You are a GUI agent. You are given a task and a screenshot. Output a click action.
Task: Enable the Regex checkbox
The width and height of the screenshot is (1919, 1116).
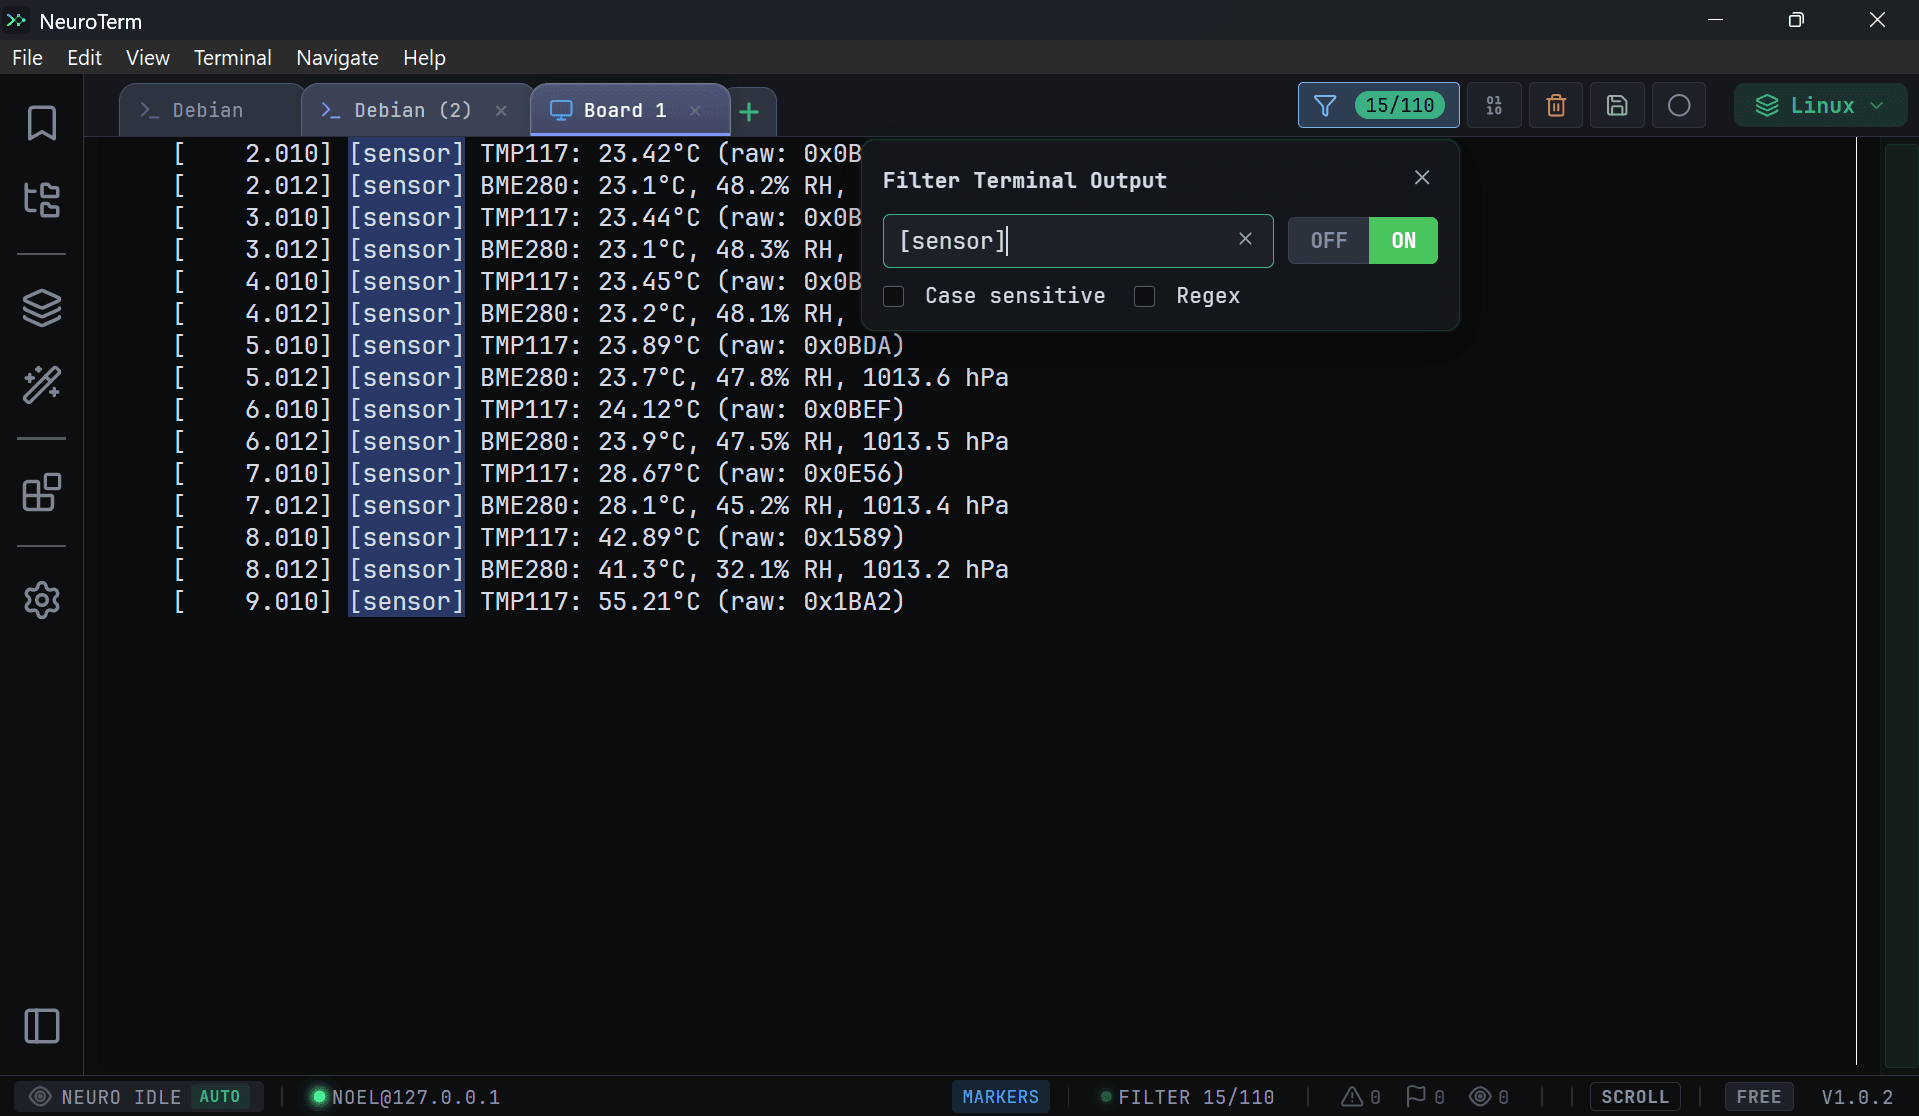[1144, 296]
